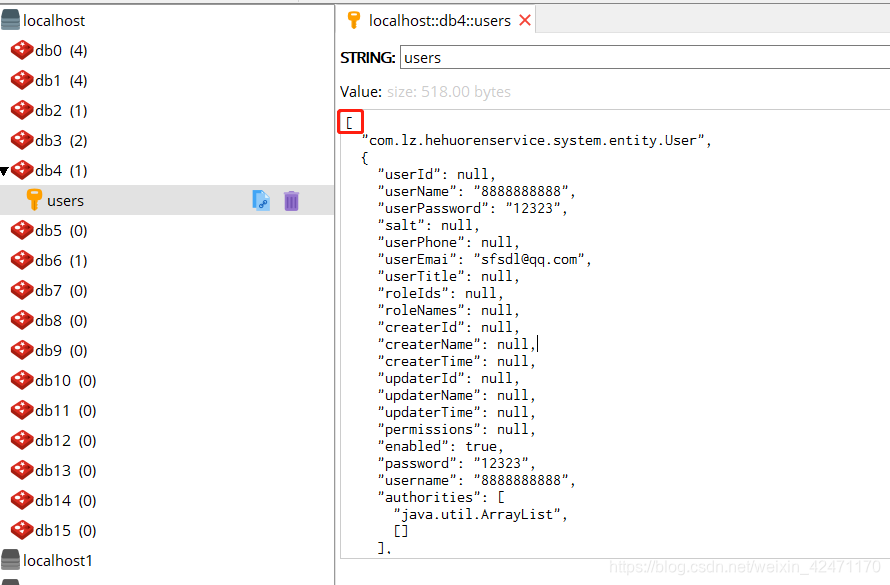
Task: Click the "com.lz.hehuorenservice.system.entity.User" line
Action: (x=537, y=140)
